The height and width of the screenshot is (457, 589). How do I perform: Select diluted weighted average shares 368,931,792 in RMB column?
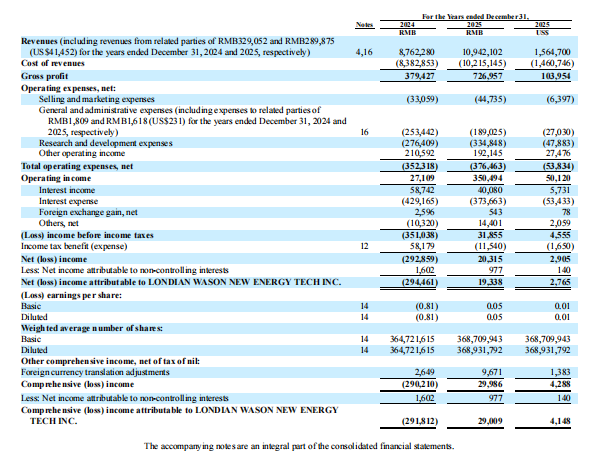480,350
